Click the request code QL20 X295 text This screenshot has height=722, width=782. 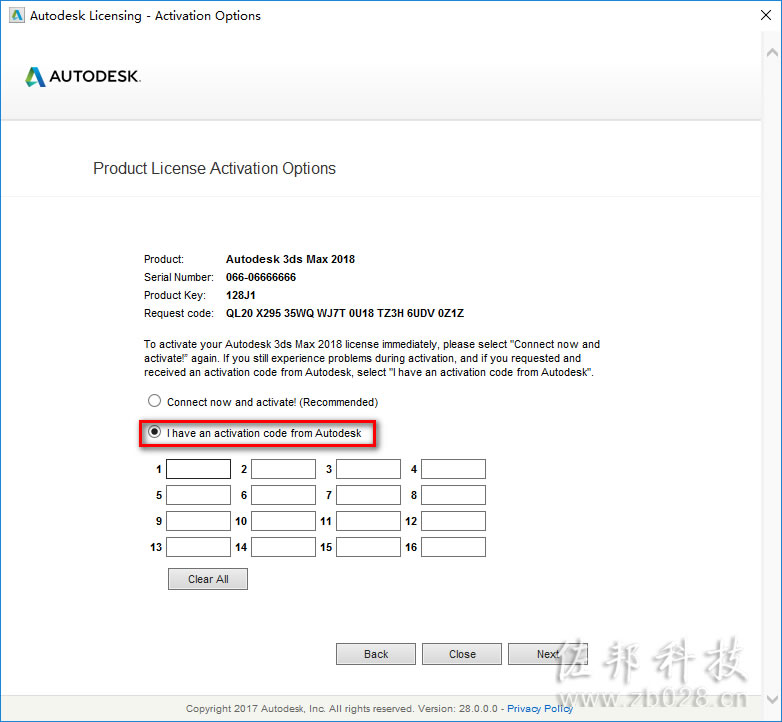point(345,313)
